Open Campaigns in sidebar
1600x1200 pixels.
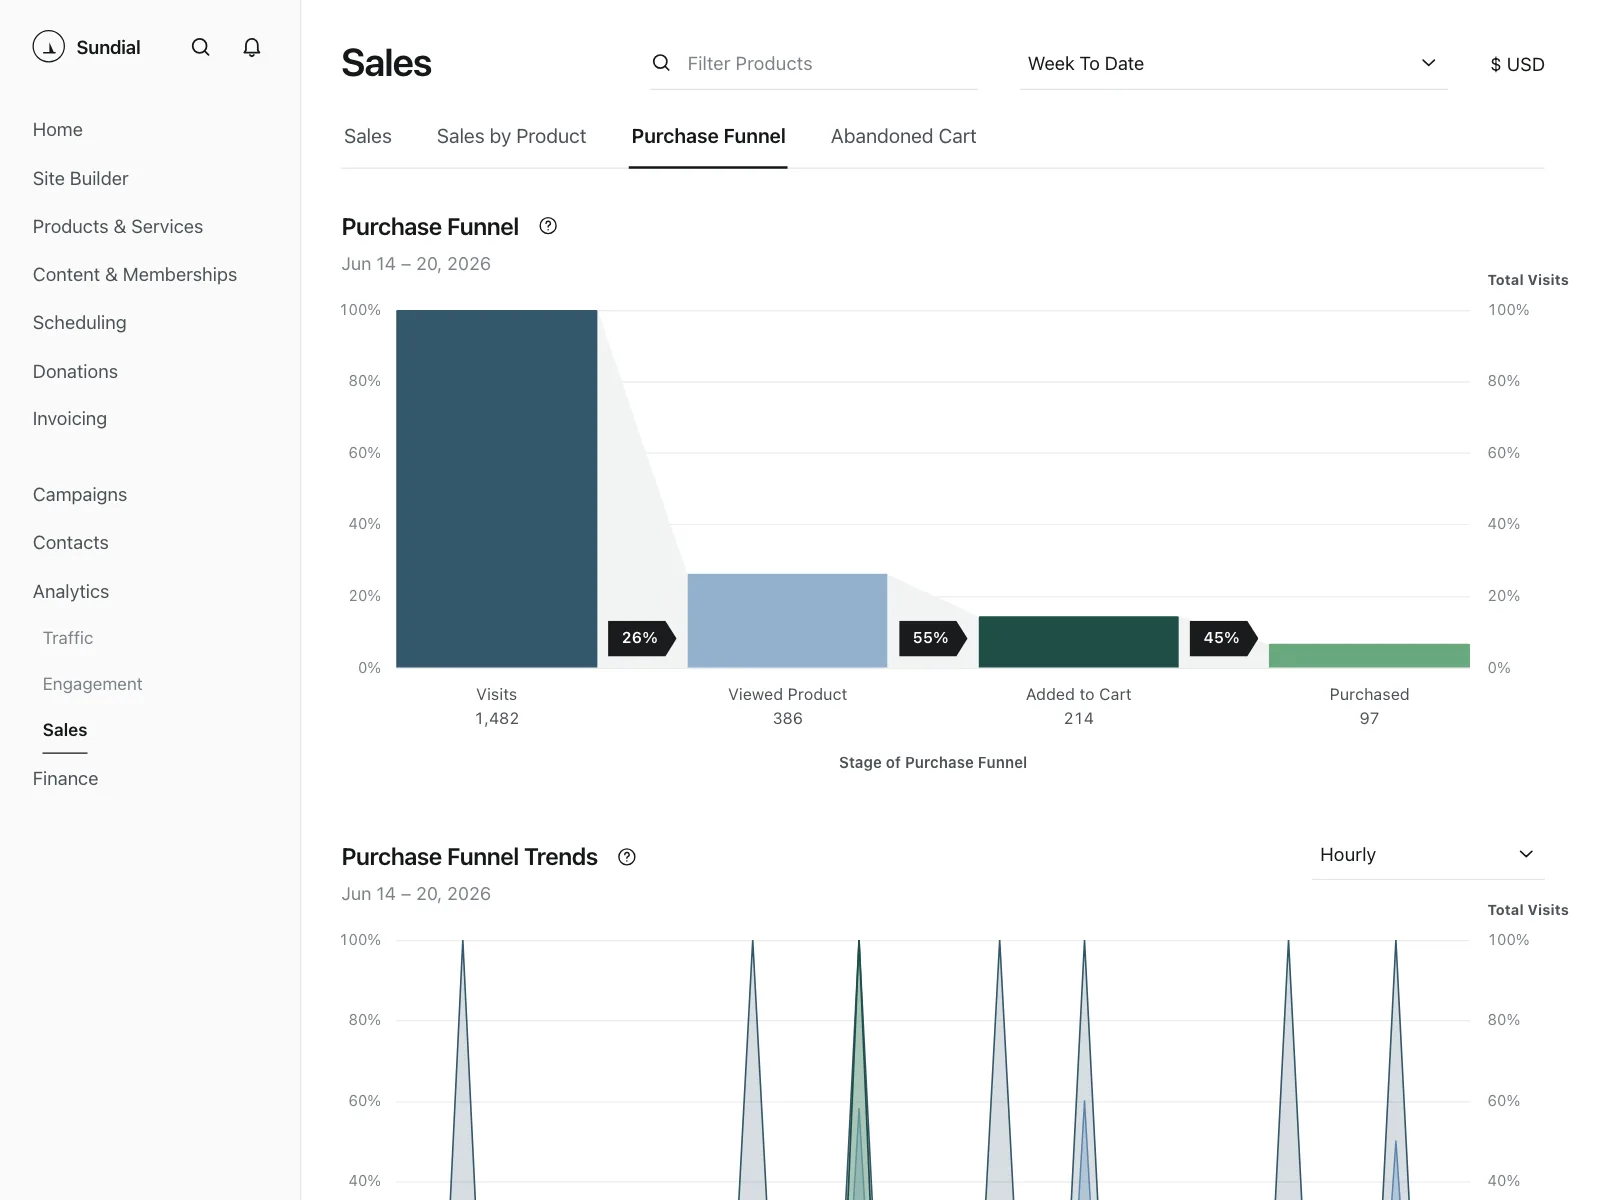pos(80,495)
